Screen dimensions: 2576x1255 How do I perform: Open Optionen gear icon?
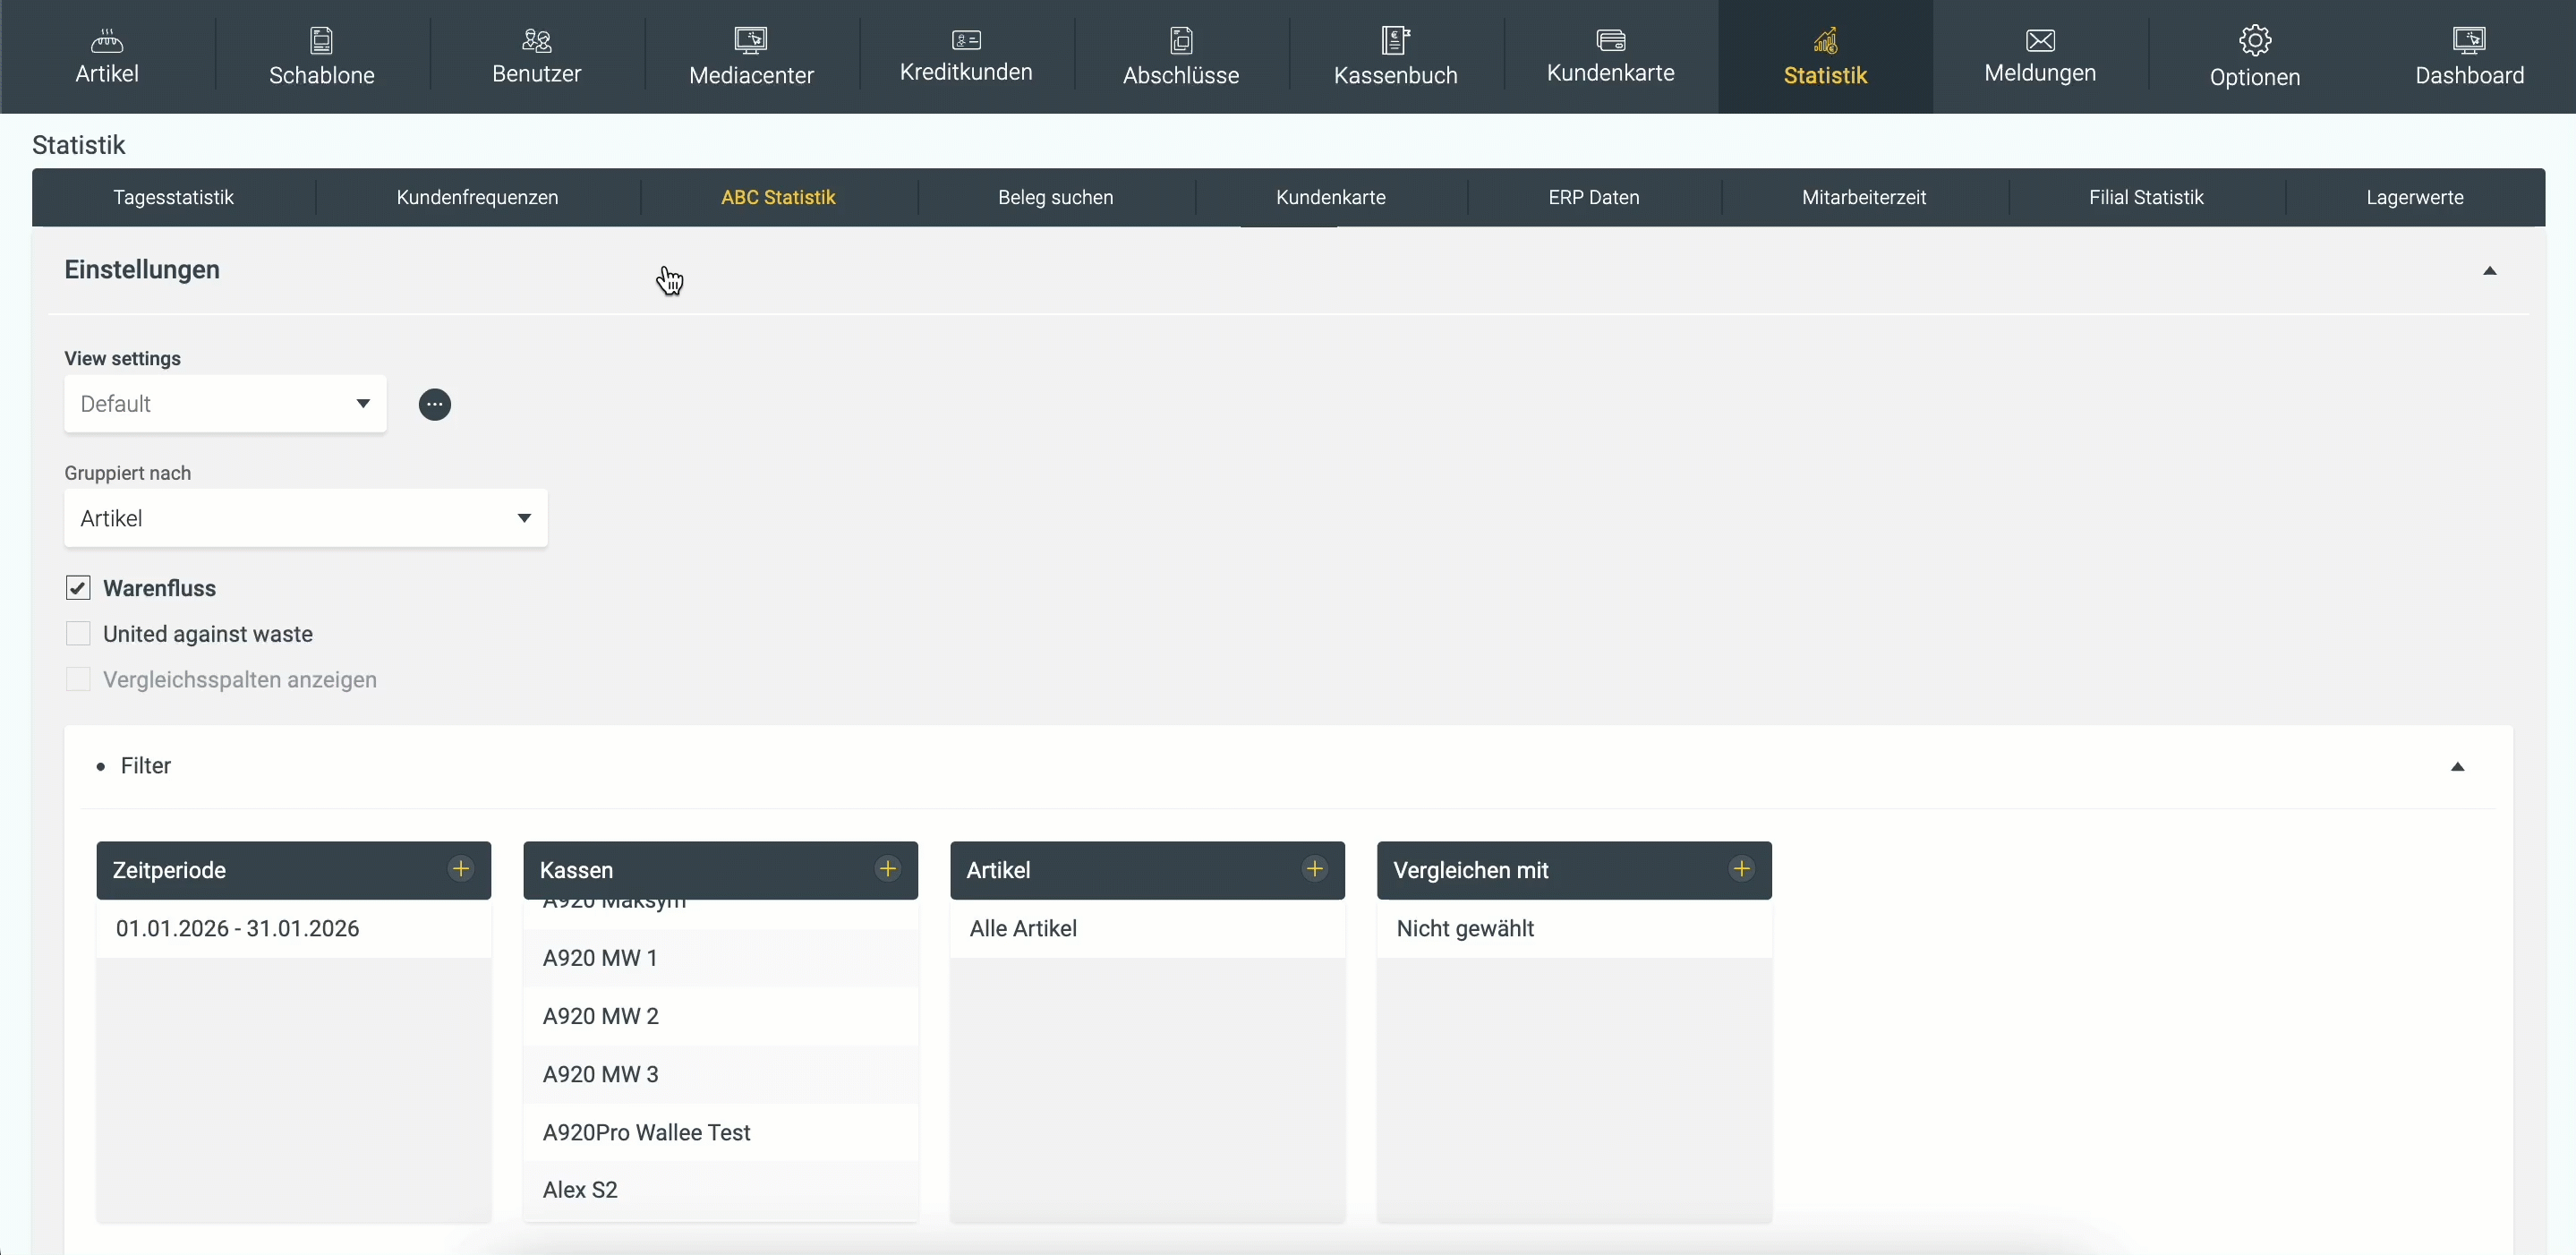click(x=2254, y=41)
